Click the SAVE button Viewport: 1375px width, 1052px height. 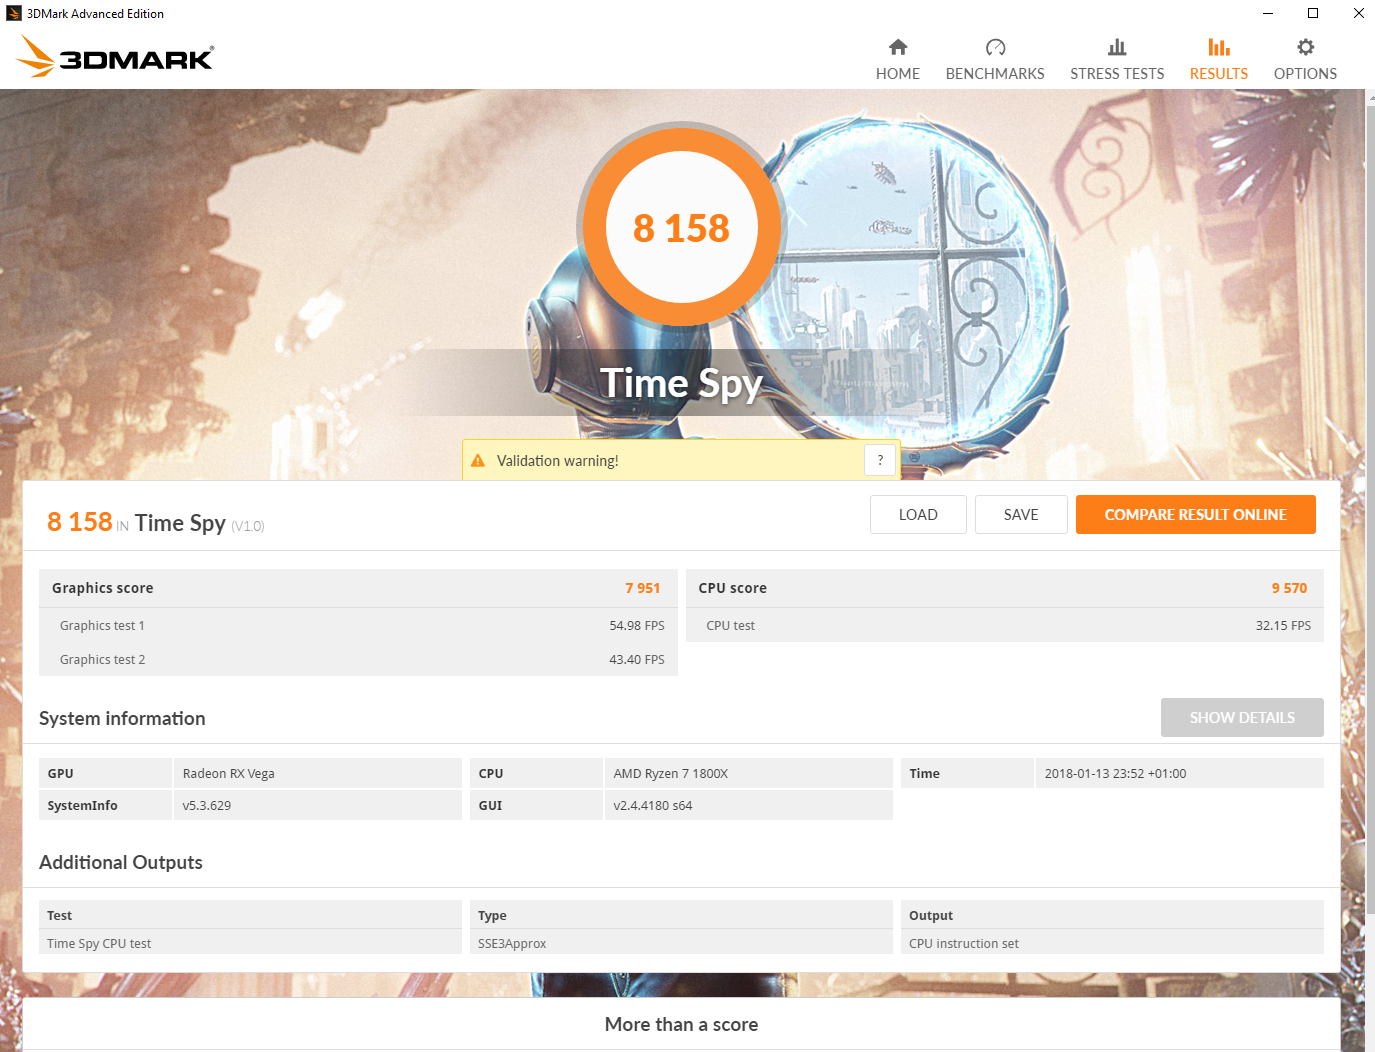[x=1021, y=515]
